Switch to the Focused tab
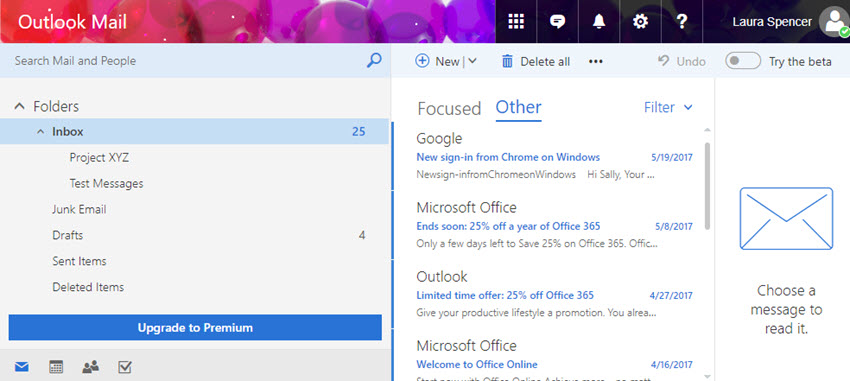This screenshot has width=850, height=381. click(449, 108)
